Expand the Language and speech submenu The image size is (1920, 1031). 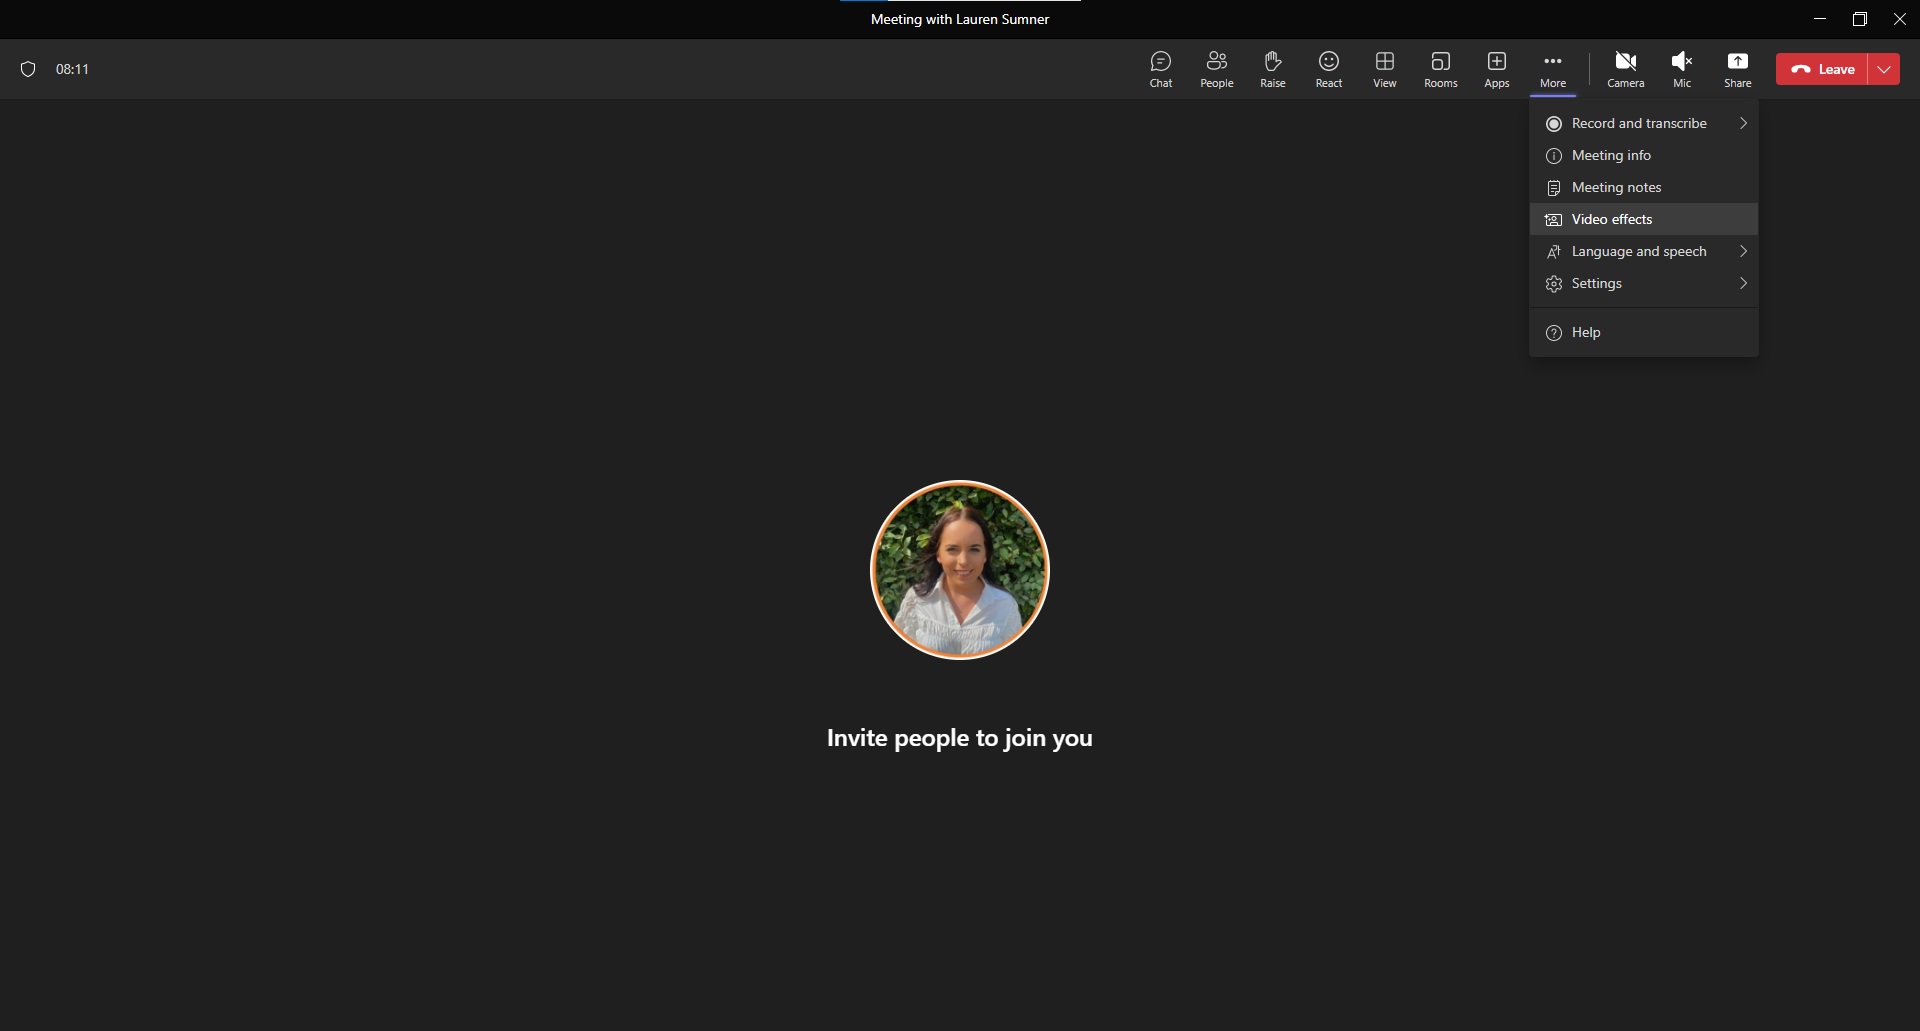coord(1644,251)
